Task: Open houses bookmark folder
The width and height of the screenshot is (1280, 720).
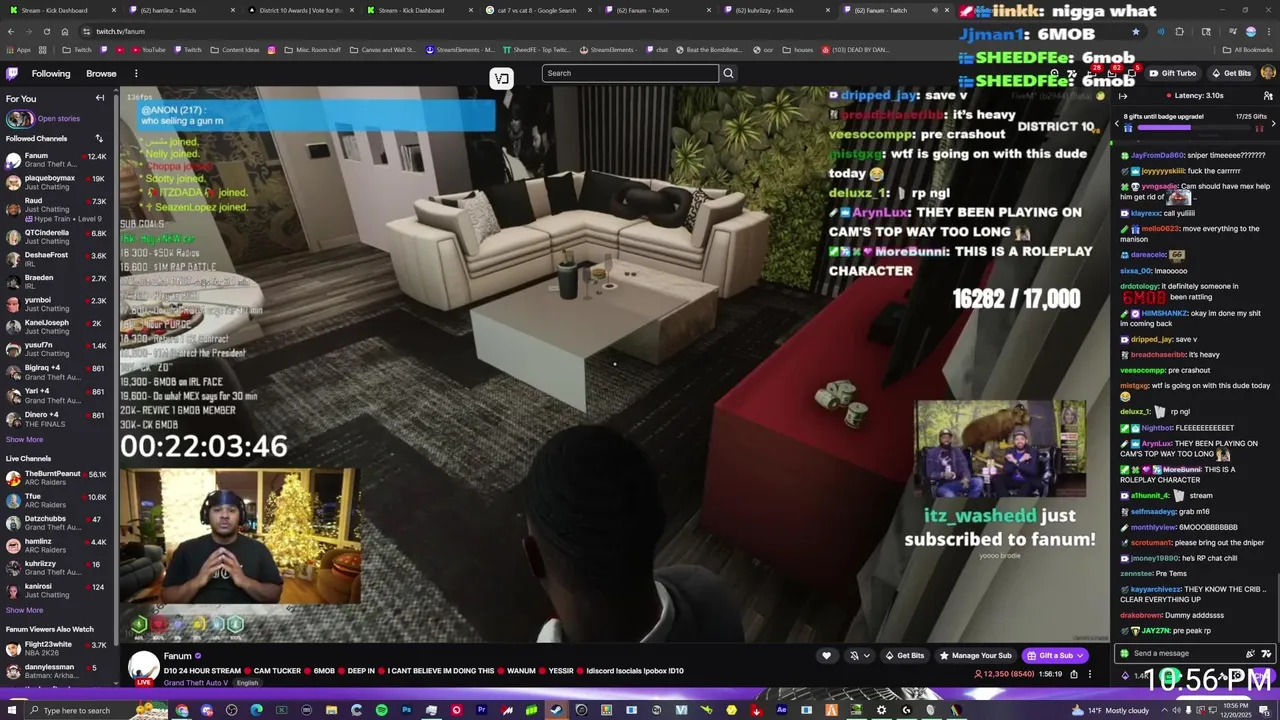Action: click(x=797, y=50)
